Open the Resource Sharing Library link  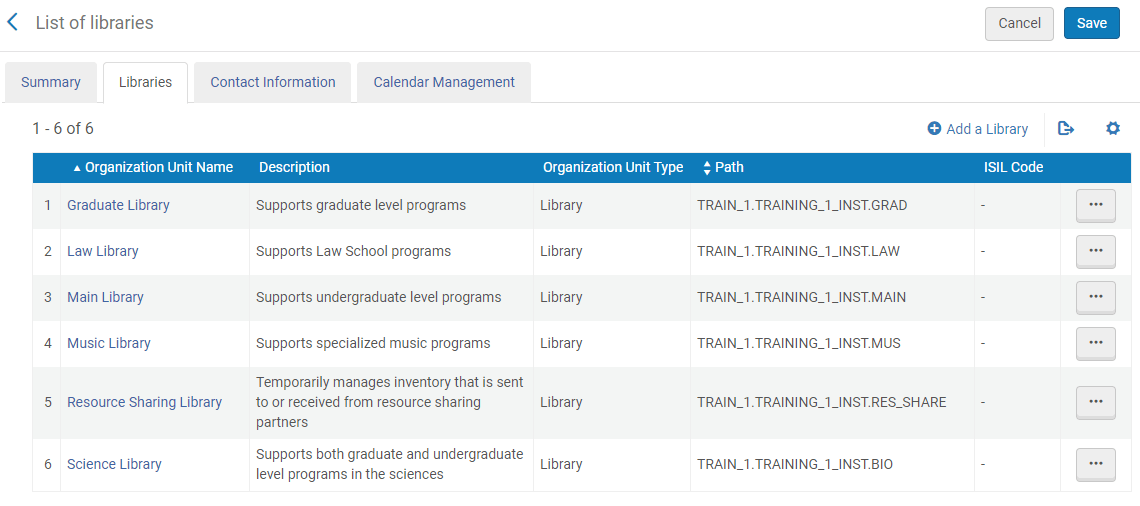145,402
